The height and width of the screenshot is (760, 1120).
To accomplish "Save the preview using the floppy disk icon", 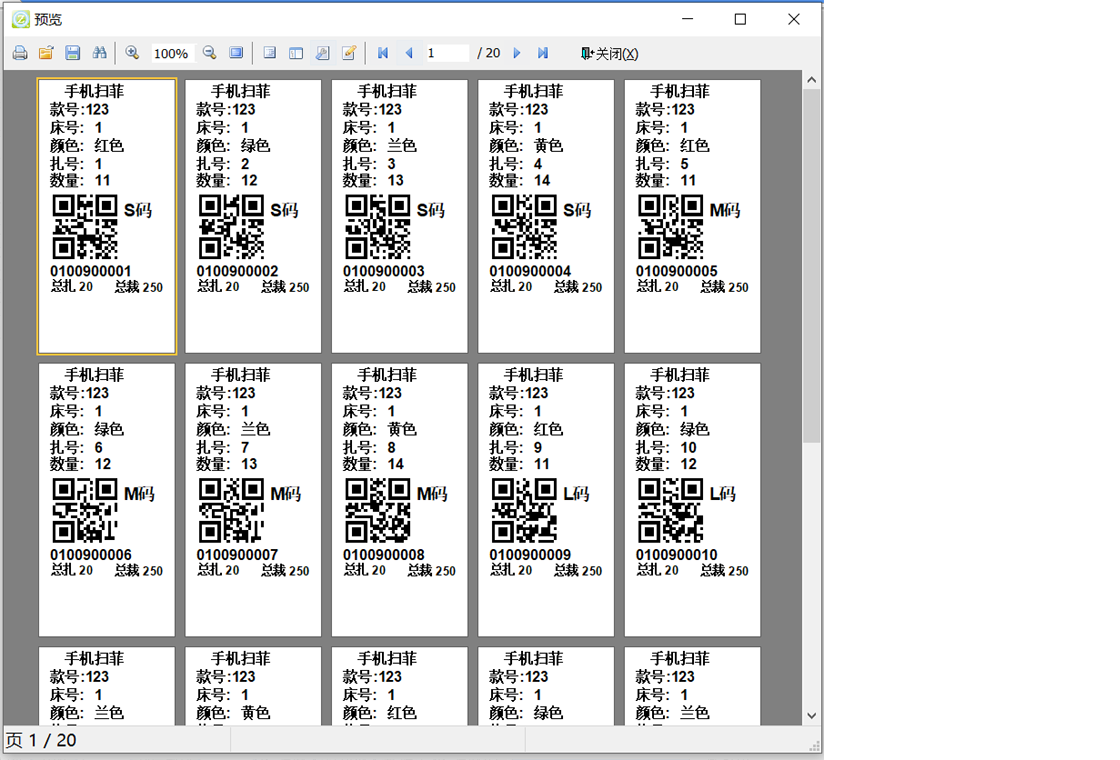I will 72,53.
